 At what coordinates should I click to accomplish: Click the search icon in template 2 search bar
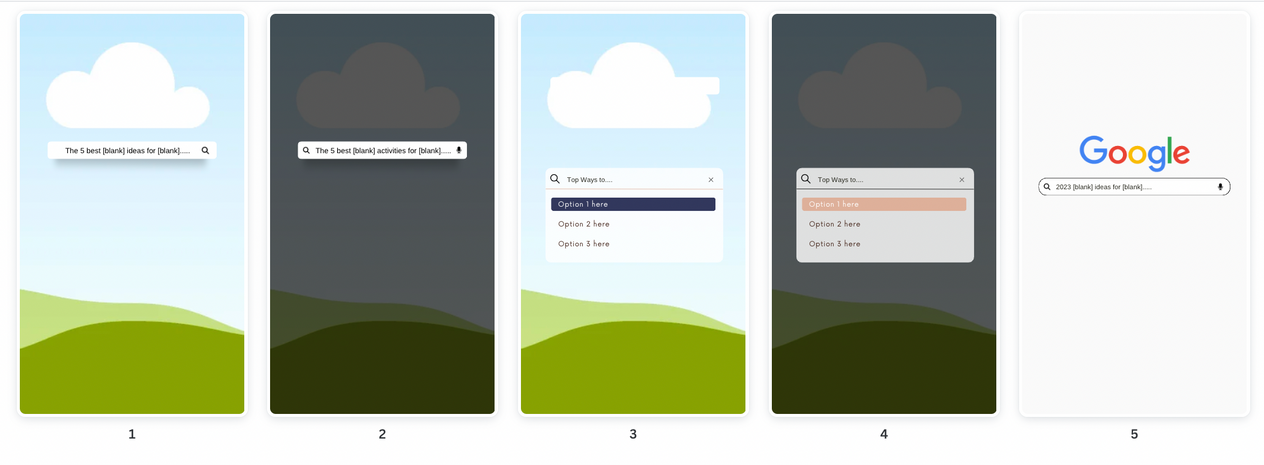(307, 150)
